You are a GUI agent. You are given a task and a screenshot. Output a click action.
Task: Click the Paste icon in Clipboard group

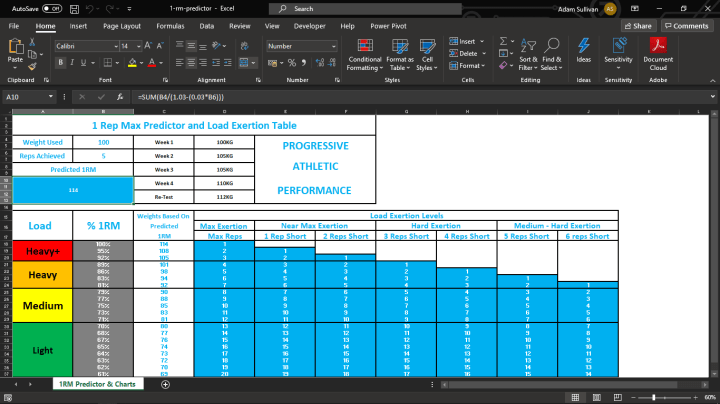[15, 46]
